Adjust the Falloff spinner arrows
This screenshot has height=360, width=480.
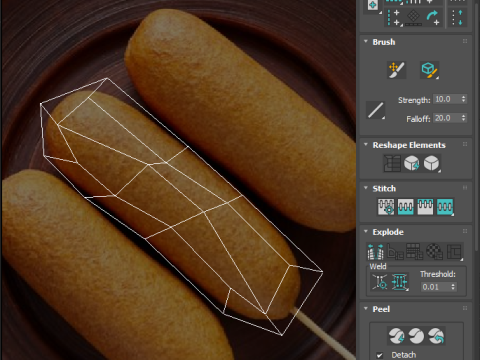coord(464,118)
